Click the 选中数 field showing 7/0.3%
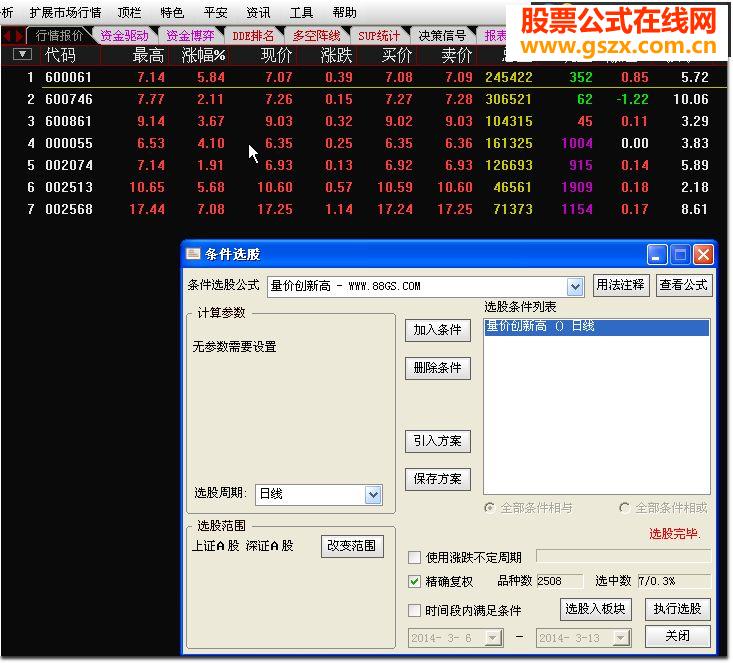733x663 pixels. point(674,581)
